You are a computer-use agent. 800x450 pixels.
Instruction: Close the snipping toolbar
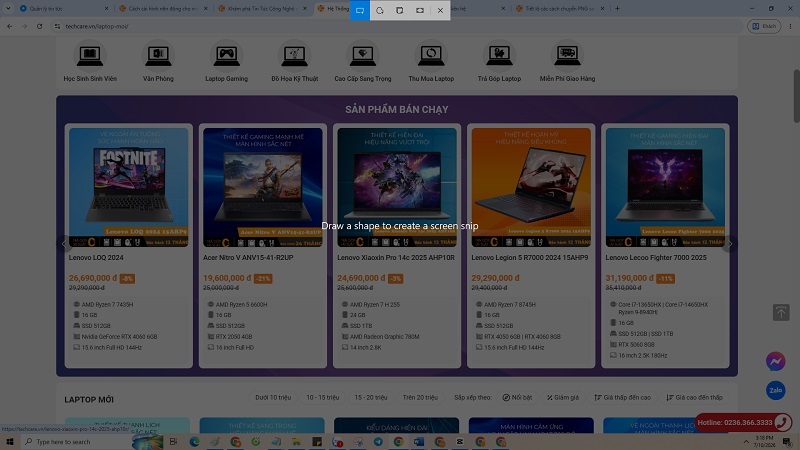[x=440, y=10]
